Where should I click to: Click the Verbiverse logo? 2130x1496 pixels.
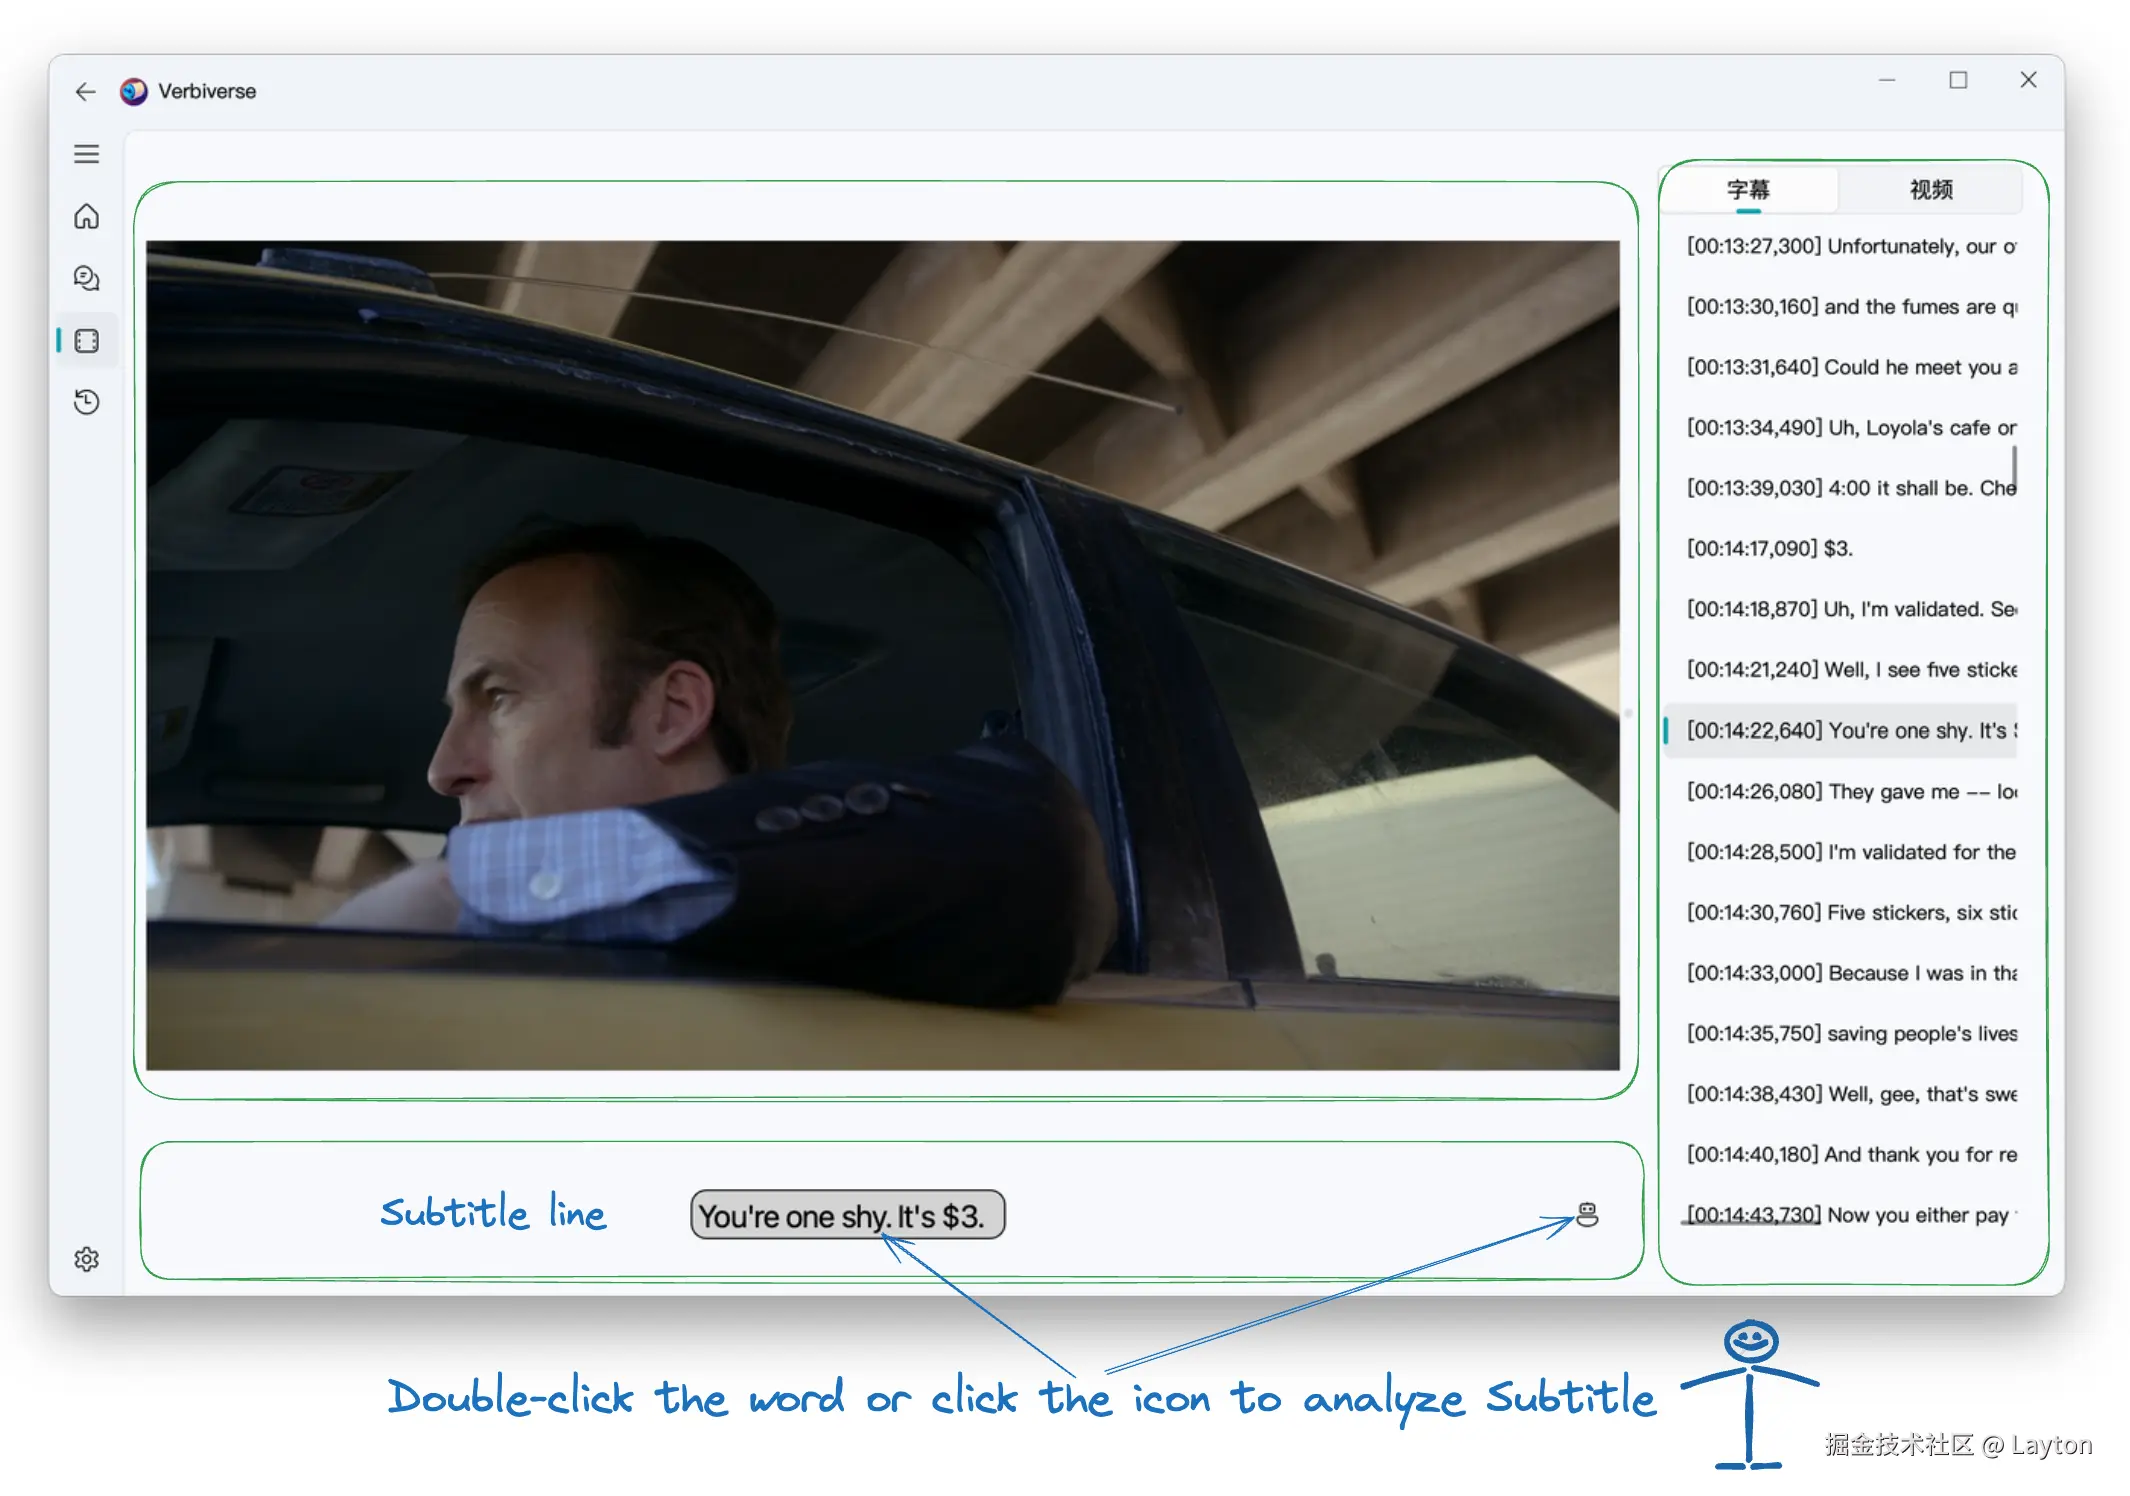(x=133, y=91)
